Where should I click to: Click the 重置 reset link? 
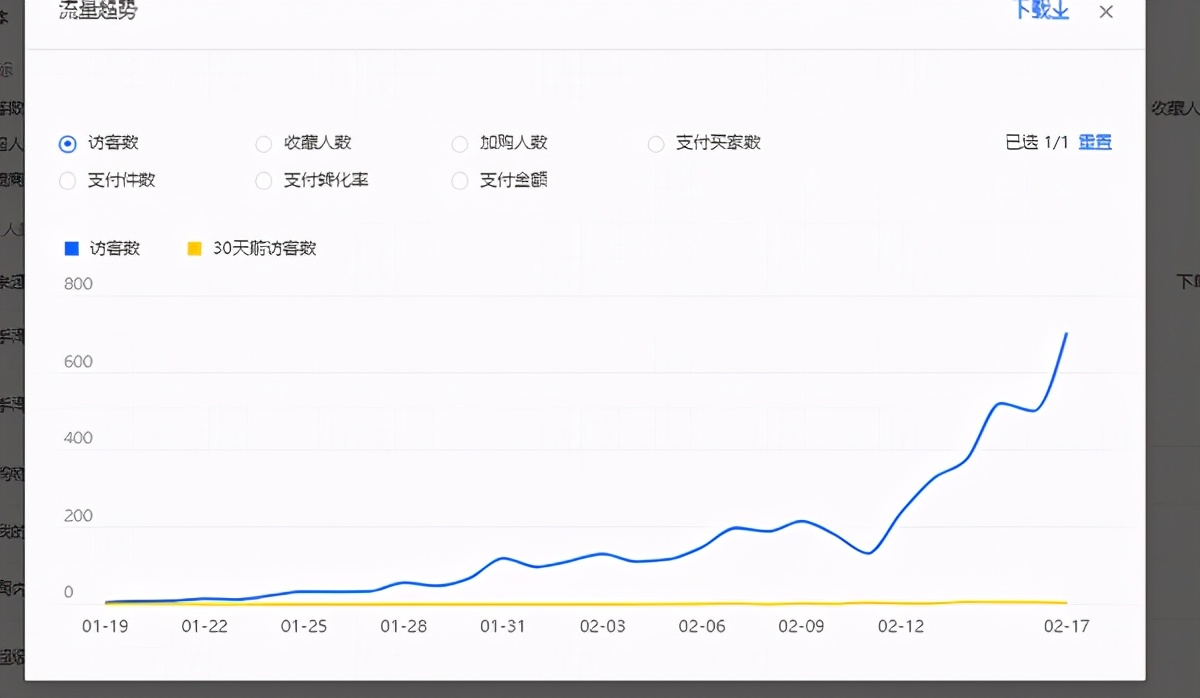tap(1094, 143)
